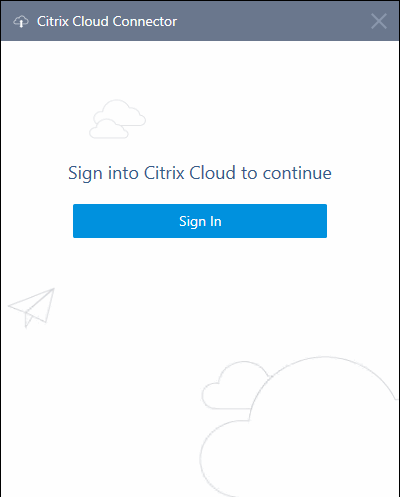The width and height of the screenshot is (400, 497).
Task: Close the Citrix Cloud Connector window
Action: click(x=379, y=21)
